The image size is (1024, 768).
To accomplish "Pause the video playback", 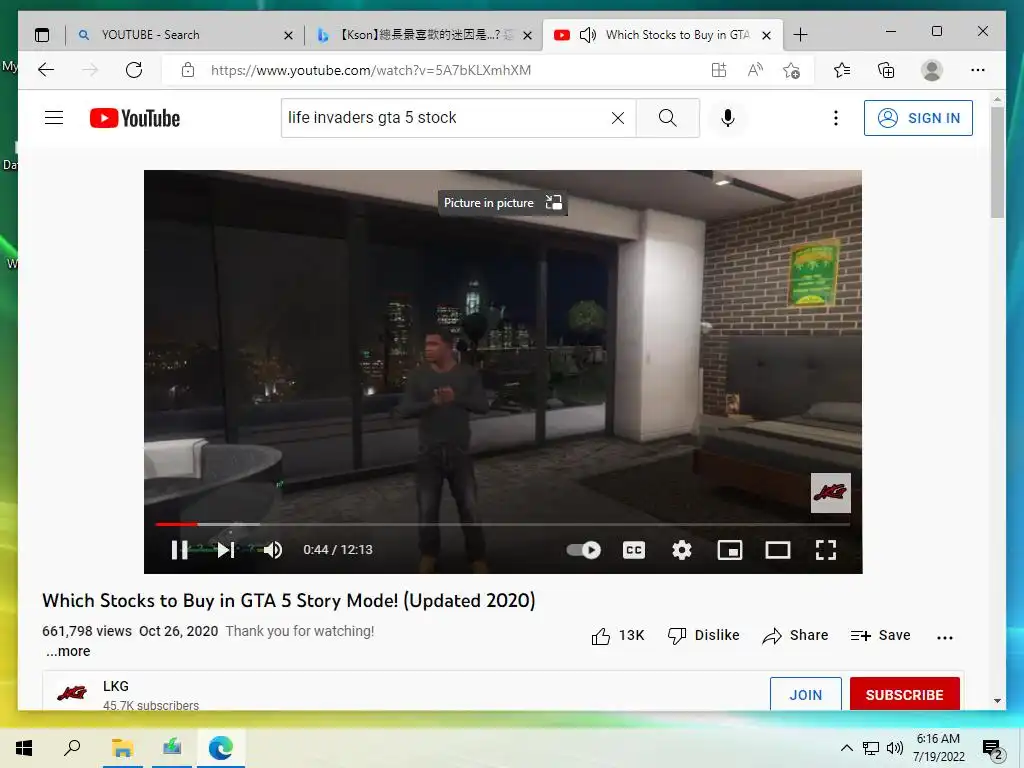I will click(x=180, y=550).
